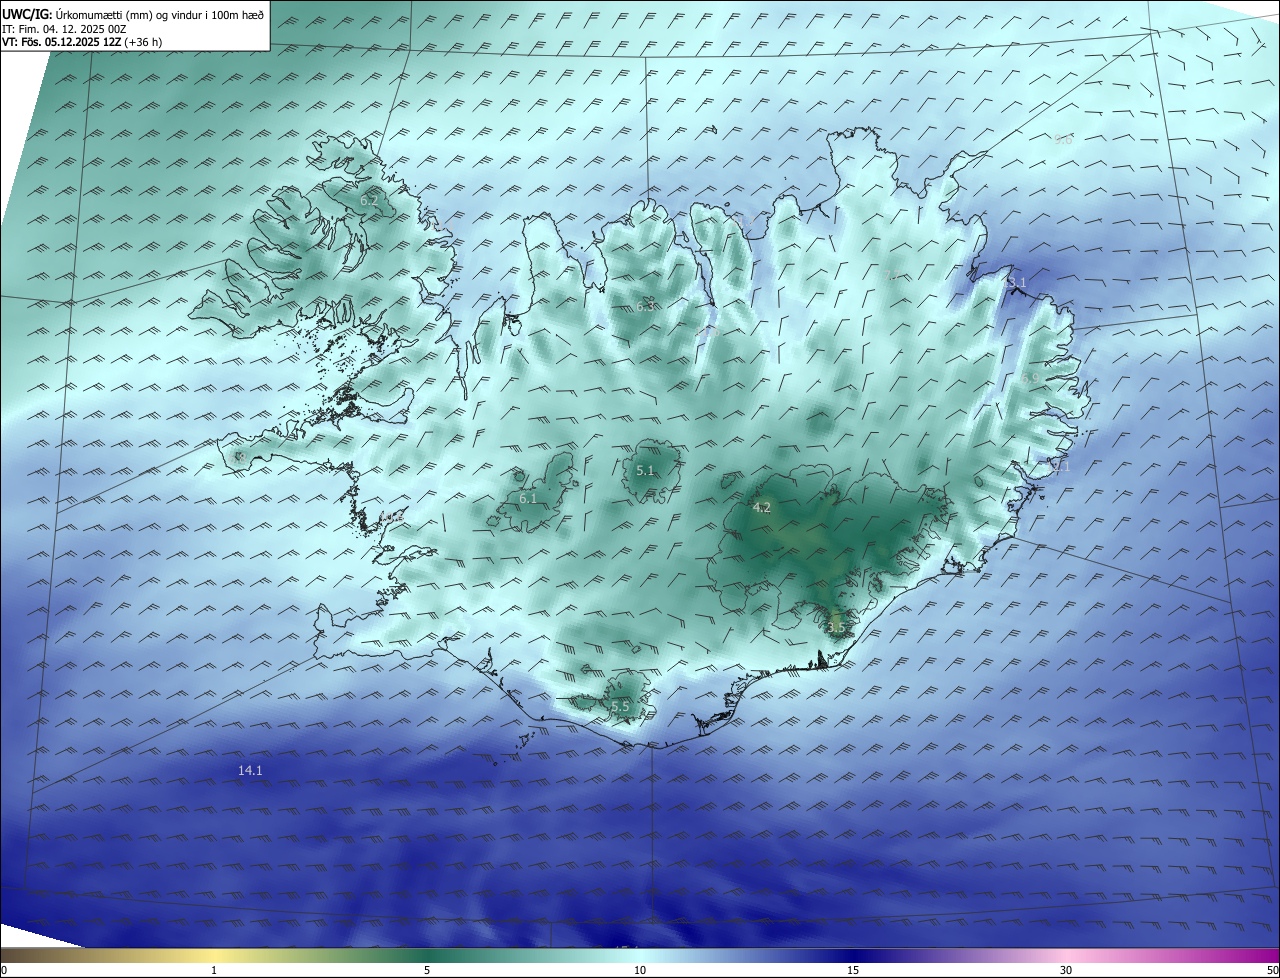Click the 3.5 value near the southeast coast

tap(836, 628)
